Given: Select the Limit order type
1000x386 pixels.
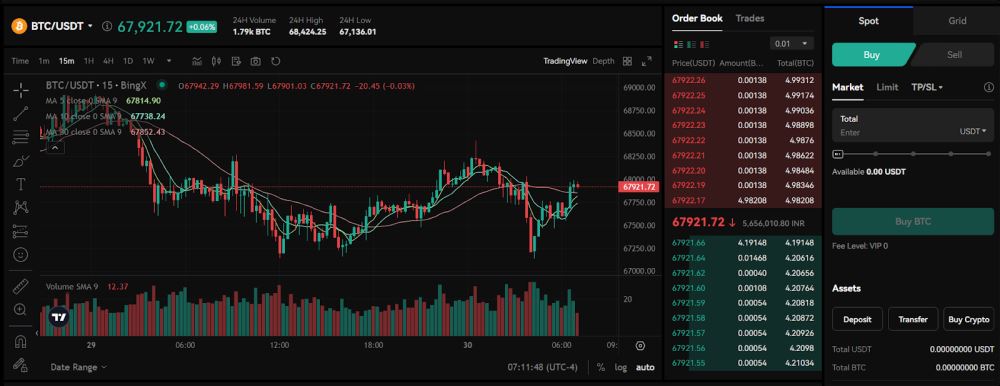Looking at the screenshot, I should point(887,87).
